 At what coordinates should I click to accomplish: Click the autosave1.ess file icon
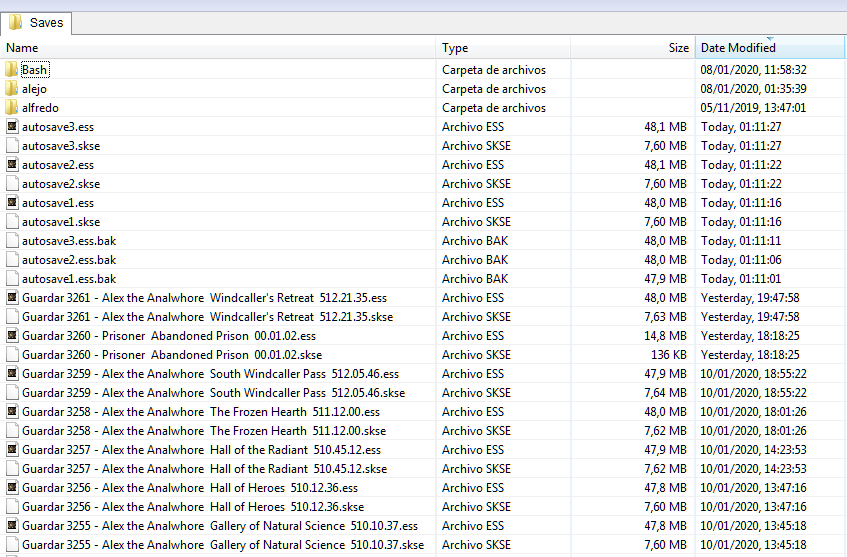12,203
